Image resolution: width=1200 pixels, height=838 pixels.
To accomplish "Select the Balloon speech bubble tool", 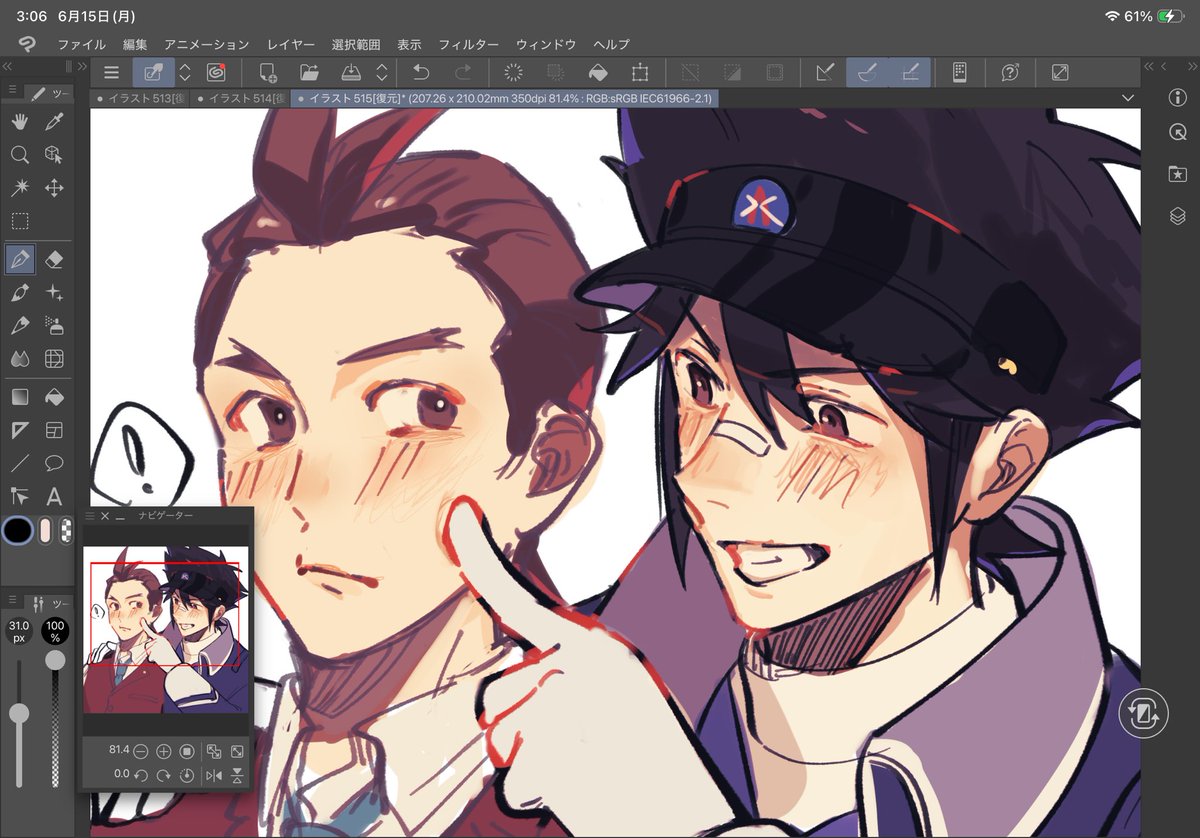I will 54,463.
